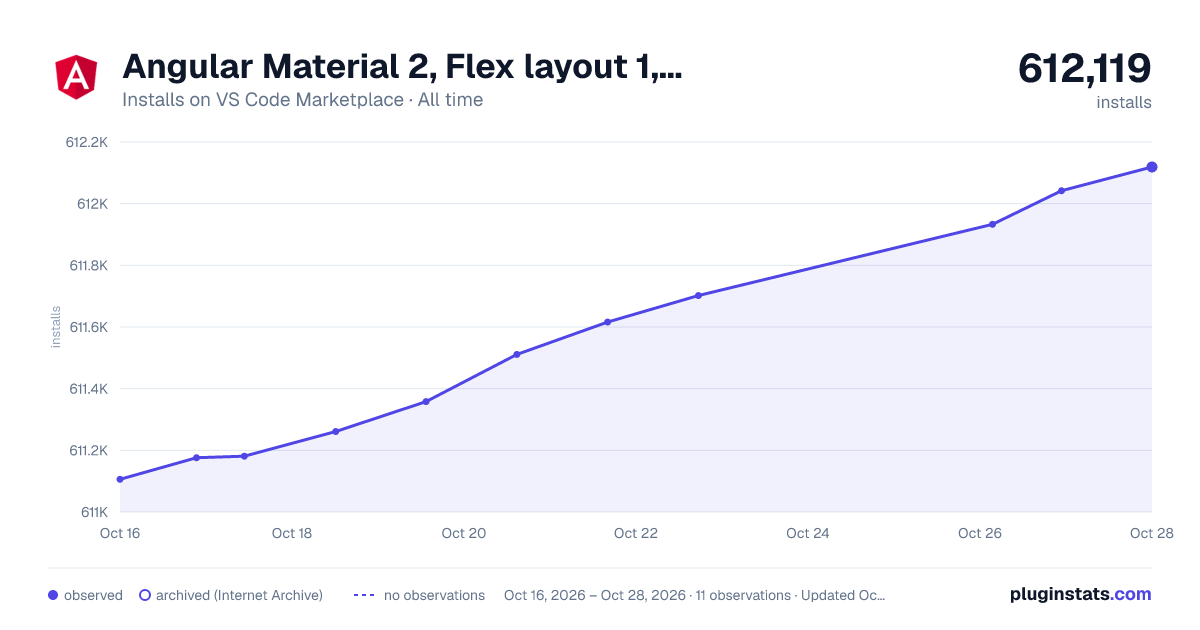
Task: Click the Angular logo icon
Action: (76, 77)
